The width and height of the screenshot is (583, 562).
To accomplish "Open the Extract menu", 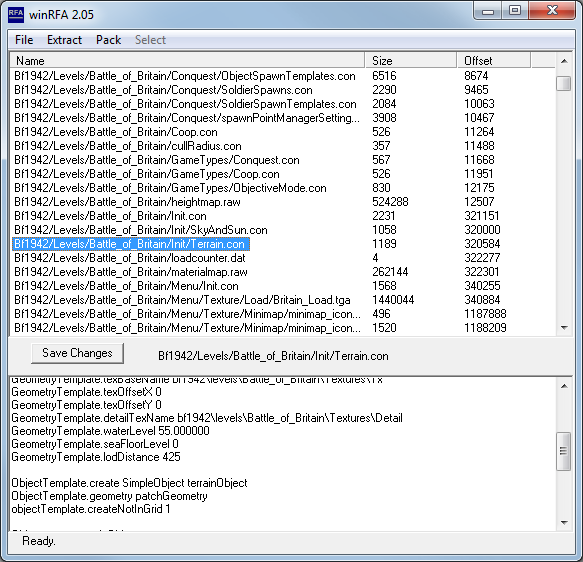I will coord(64,40).
